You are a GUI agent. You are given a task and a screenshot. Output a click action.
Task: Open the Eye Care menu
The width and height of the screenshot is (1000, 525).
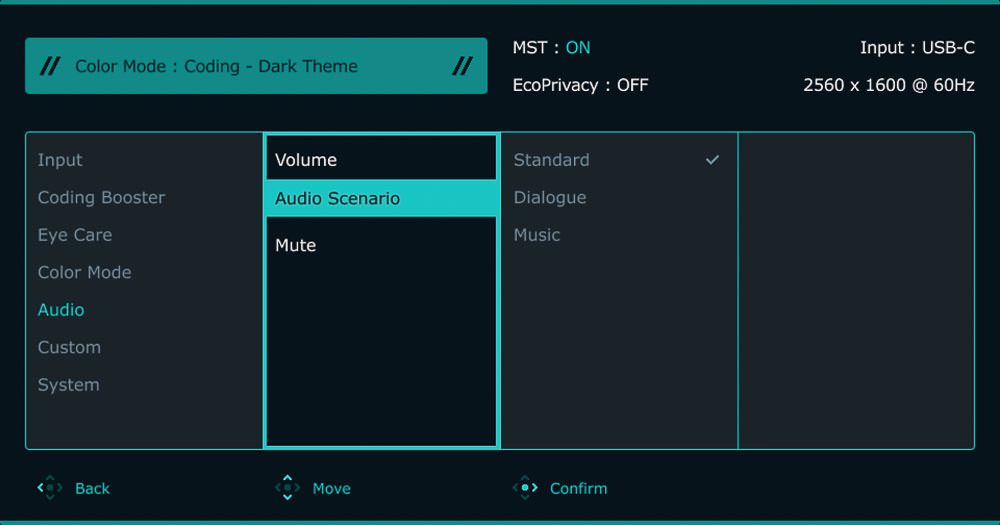click(75, 235)
